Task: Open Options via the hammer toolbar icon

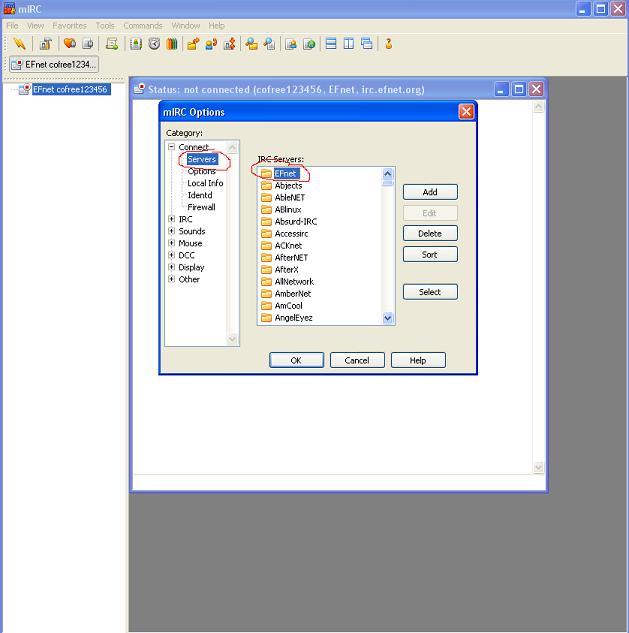Action: pyautogui.click(x=46, y=44)
